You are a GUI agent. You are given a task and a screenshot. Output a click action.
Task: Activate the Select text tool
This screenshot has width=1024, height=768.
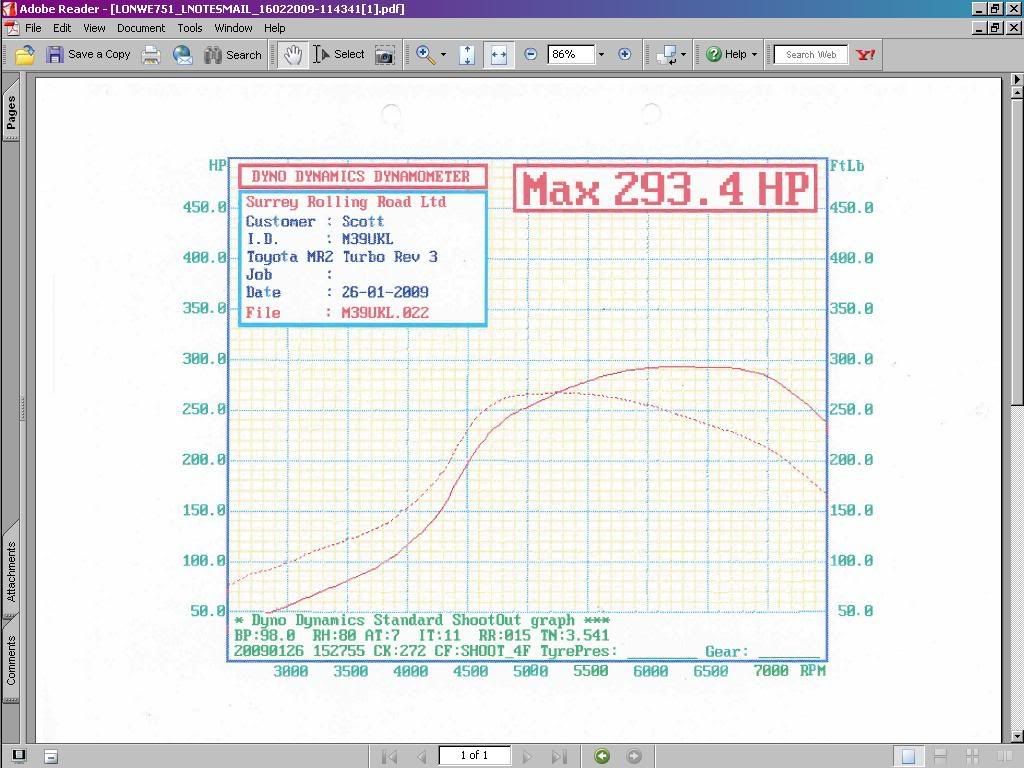click(338, 55)
